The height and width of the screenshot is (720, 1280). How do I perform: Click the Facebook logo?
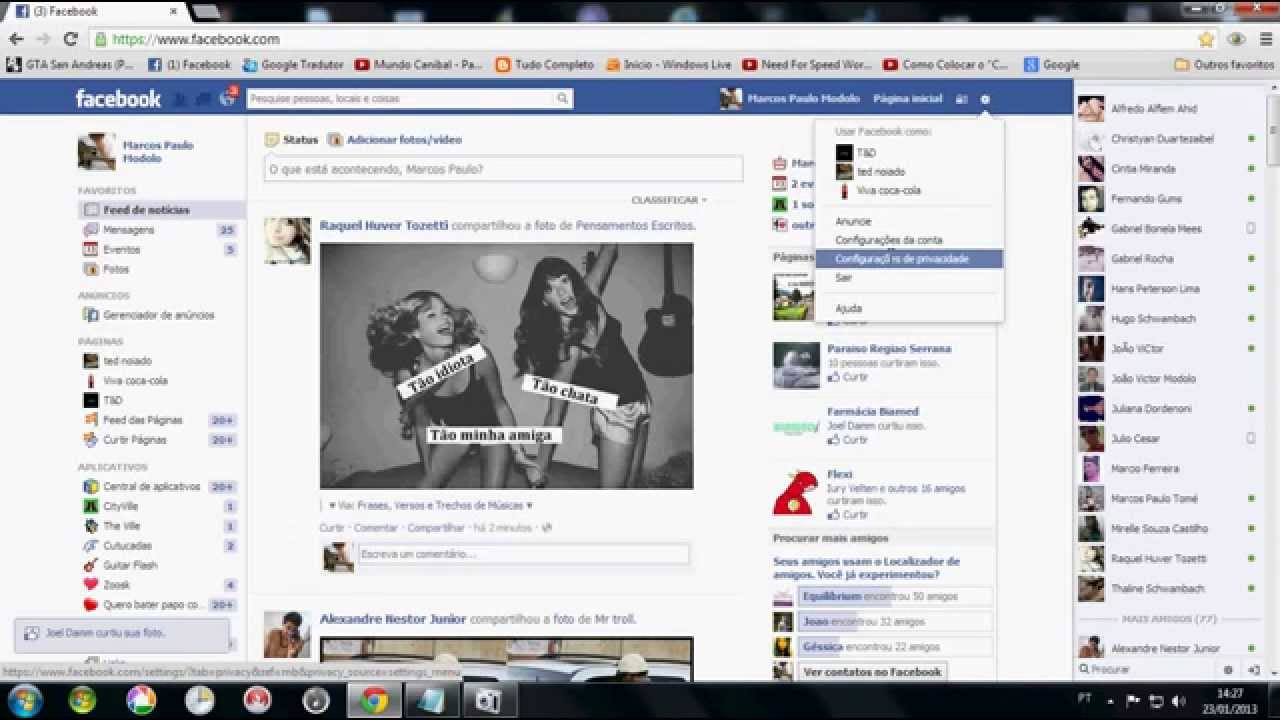pyautogui.click(x=118, y=98)
